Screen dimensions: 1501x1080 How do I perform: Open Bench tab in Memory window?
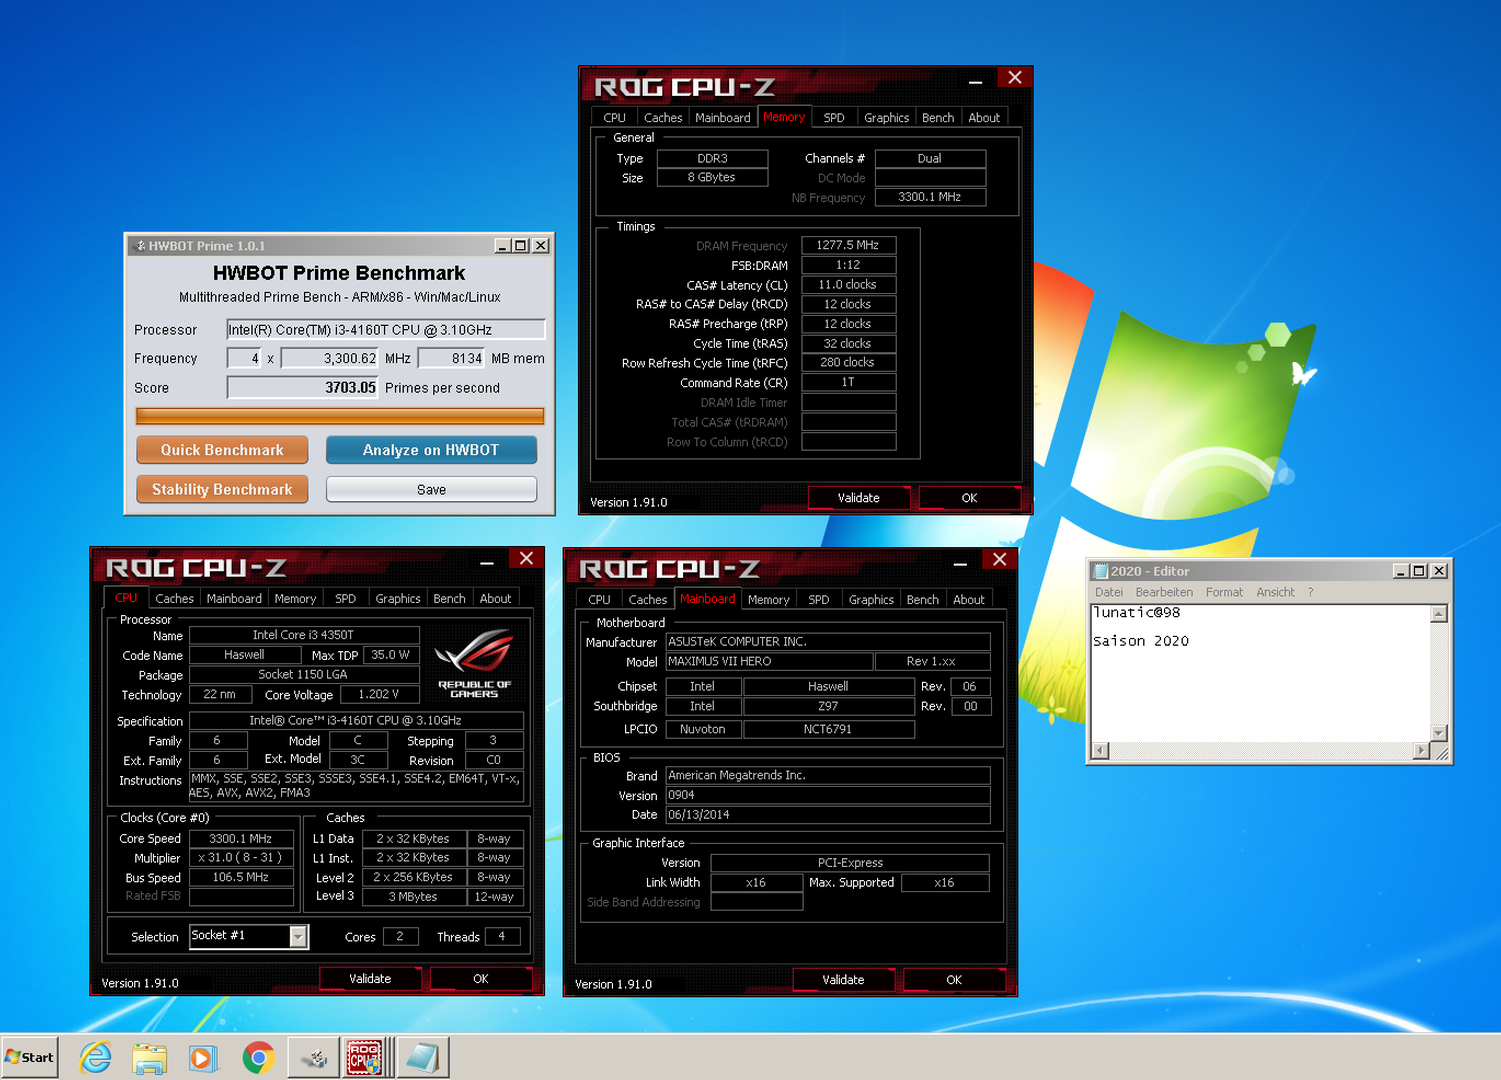pyautogui.click(x=938, y=118)
